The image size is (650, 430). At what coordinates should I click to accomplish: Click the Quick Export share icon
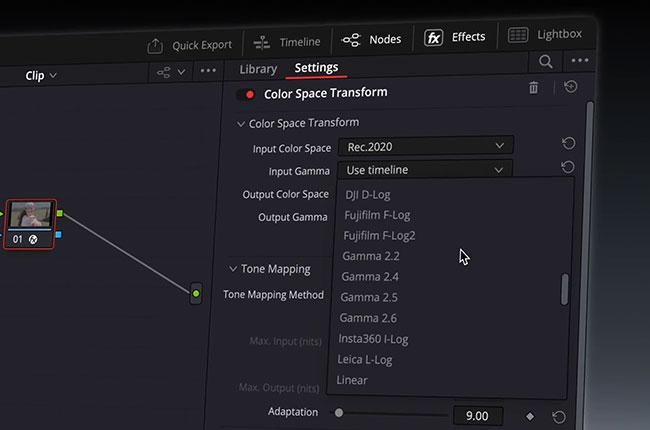click(x=155, y=46)
